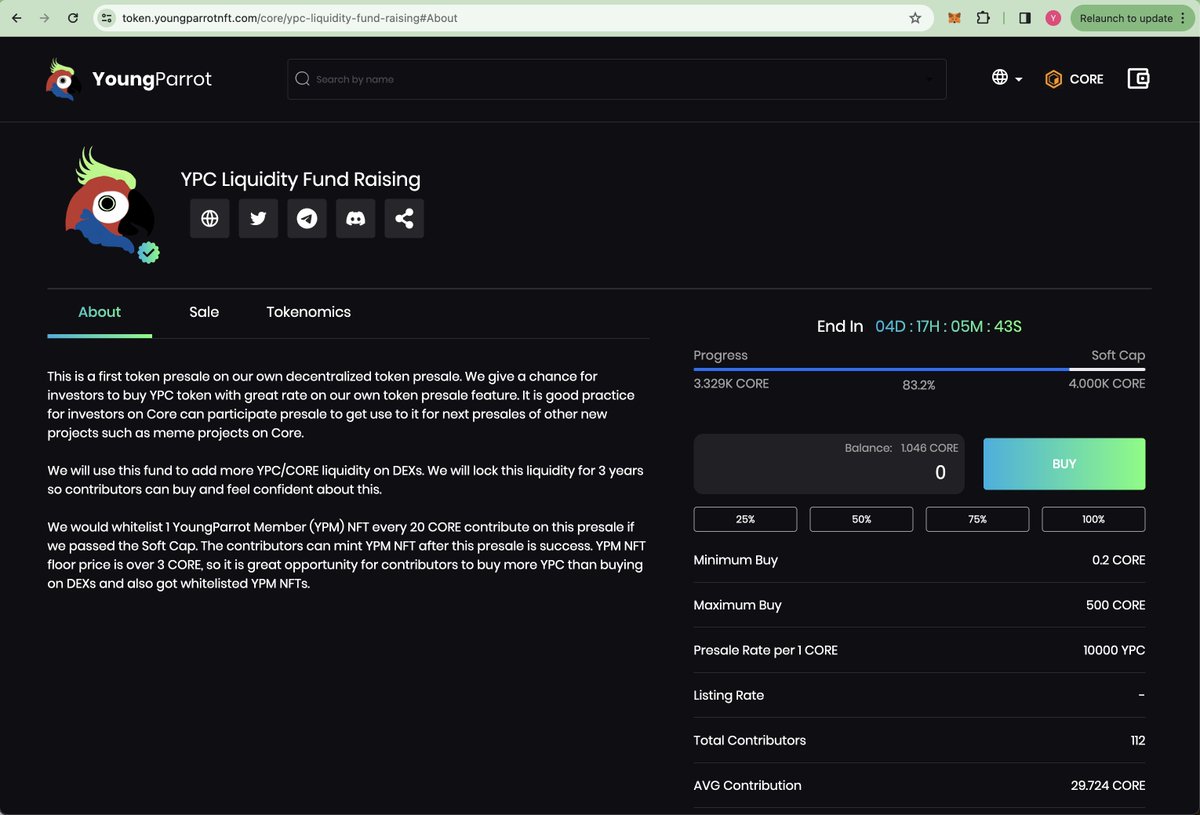Click the magnifier icon in search box

(302, 79)
